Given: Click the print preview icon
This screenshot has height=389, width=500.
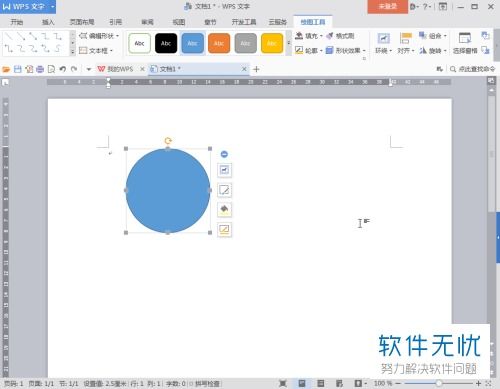Looking at the screenshot, I should click(x=51, y=69).
